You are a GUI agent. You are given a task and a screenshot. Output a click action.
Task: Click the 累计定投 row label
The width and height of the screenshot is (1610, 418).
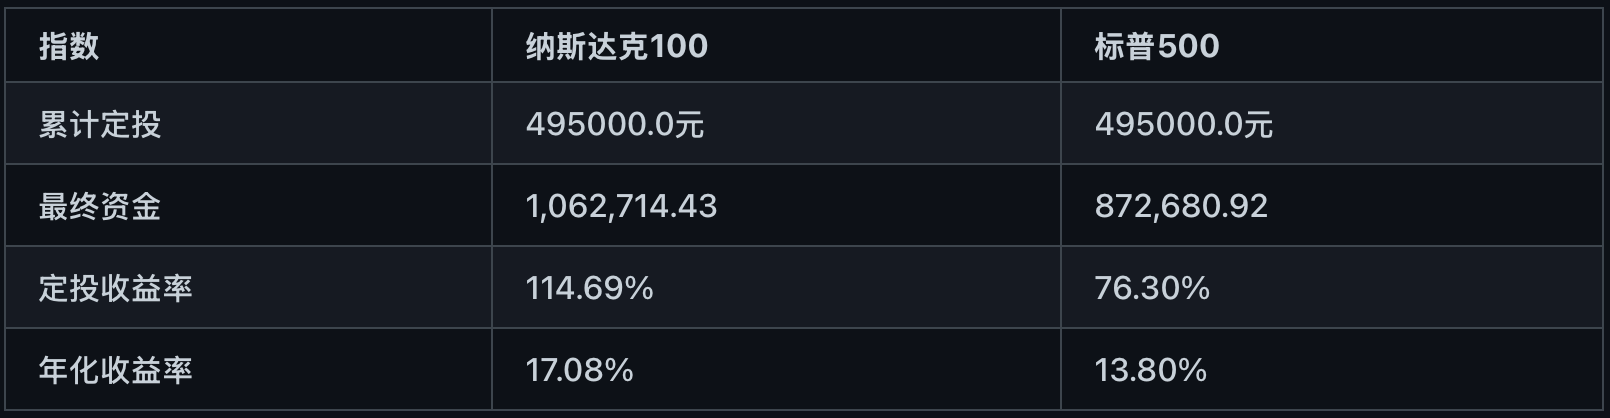click(x=100, y=125)
